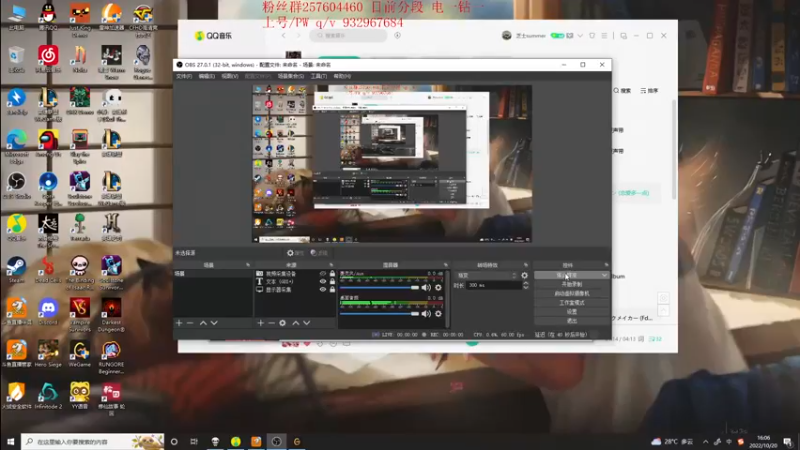This screenshot has width=800, height=450.
Task: Start the virtual camera in OBS
Action: [x=571, y=293]
